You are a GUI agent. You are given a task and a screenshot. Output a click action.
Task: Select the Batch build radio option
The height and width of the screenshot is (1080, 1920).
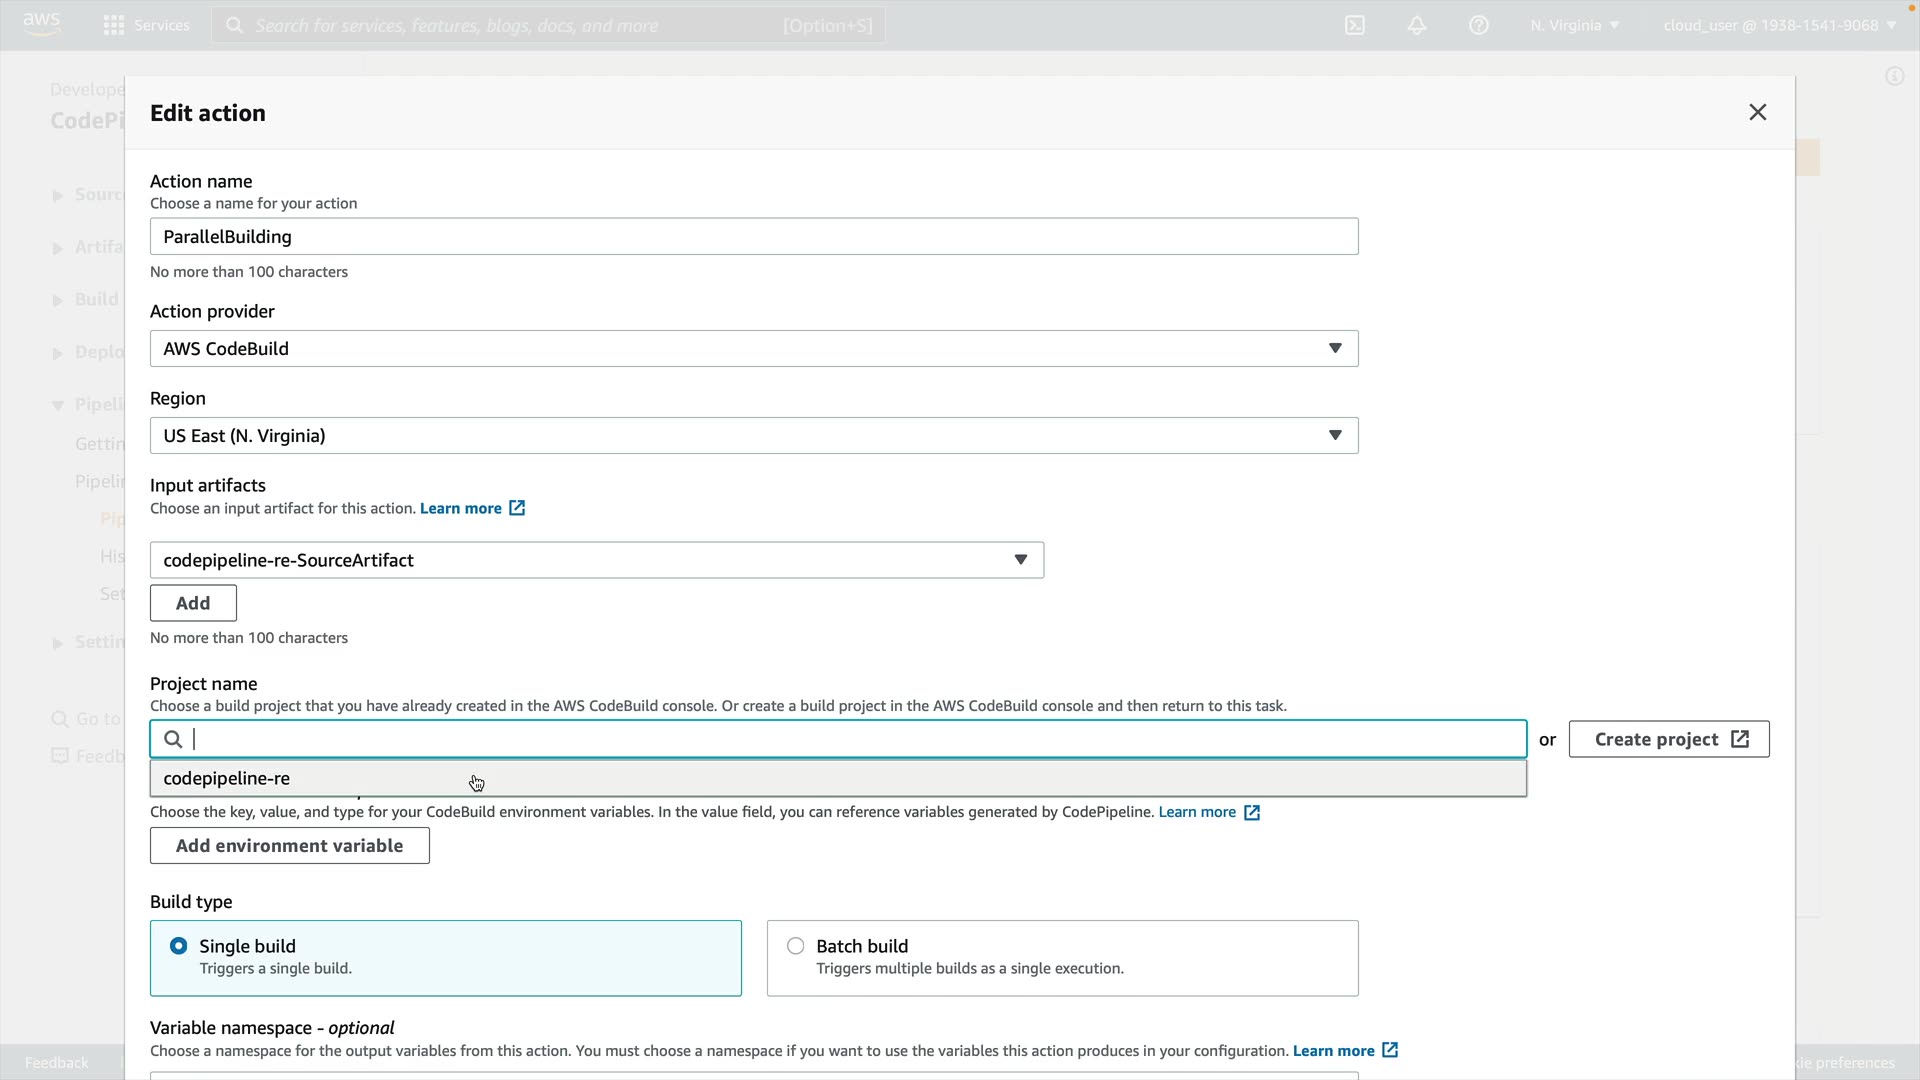796,946
